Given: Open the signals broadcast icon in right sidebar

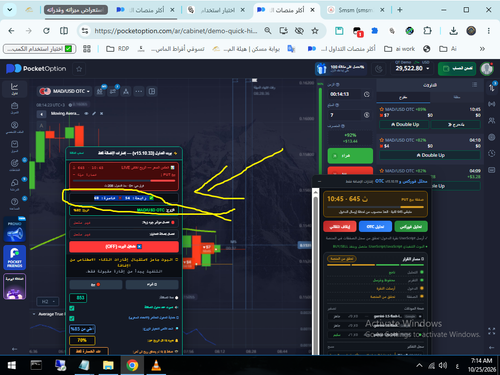Looking at the screenshot, I should (x=492, y=104).
